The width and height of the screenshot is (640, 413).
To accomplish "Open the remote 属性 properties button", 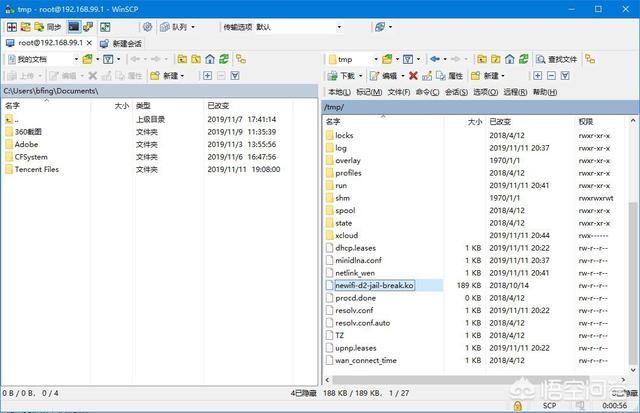I will point(449,76).
